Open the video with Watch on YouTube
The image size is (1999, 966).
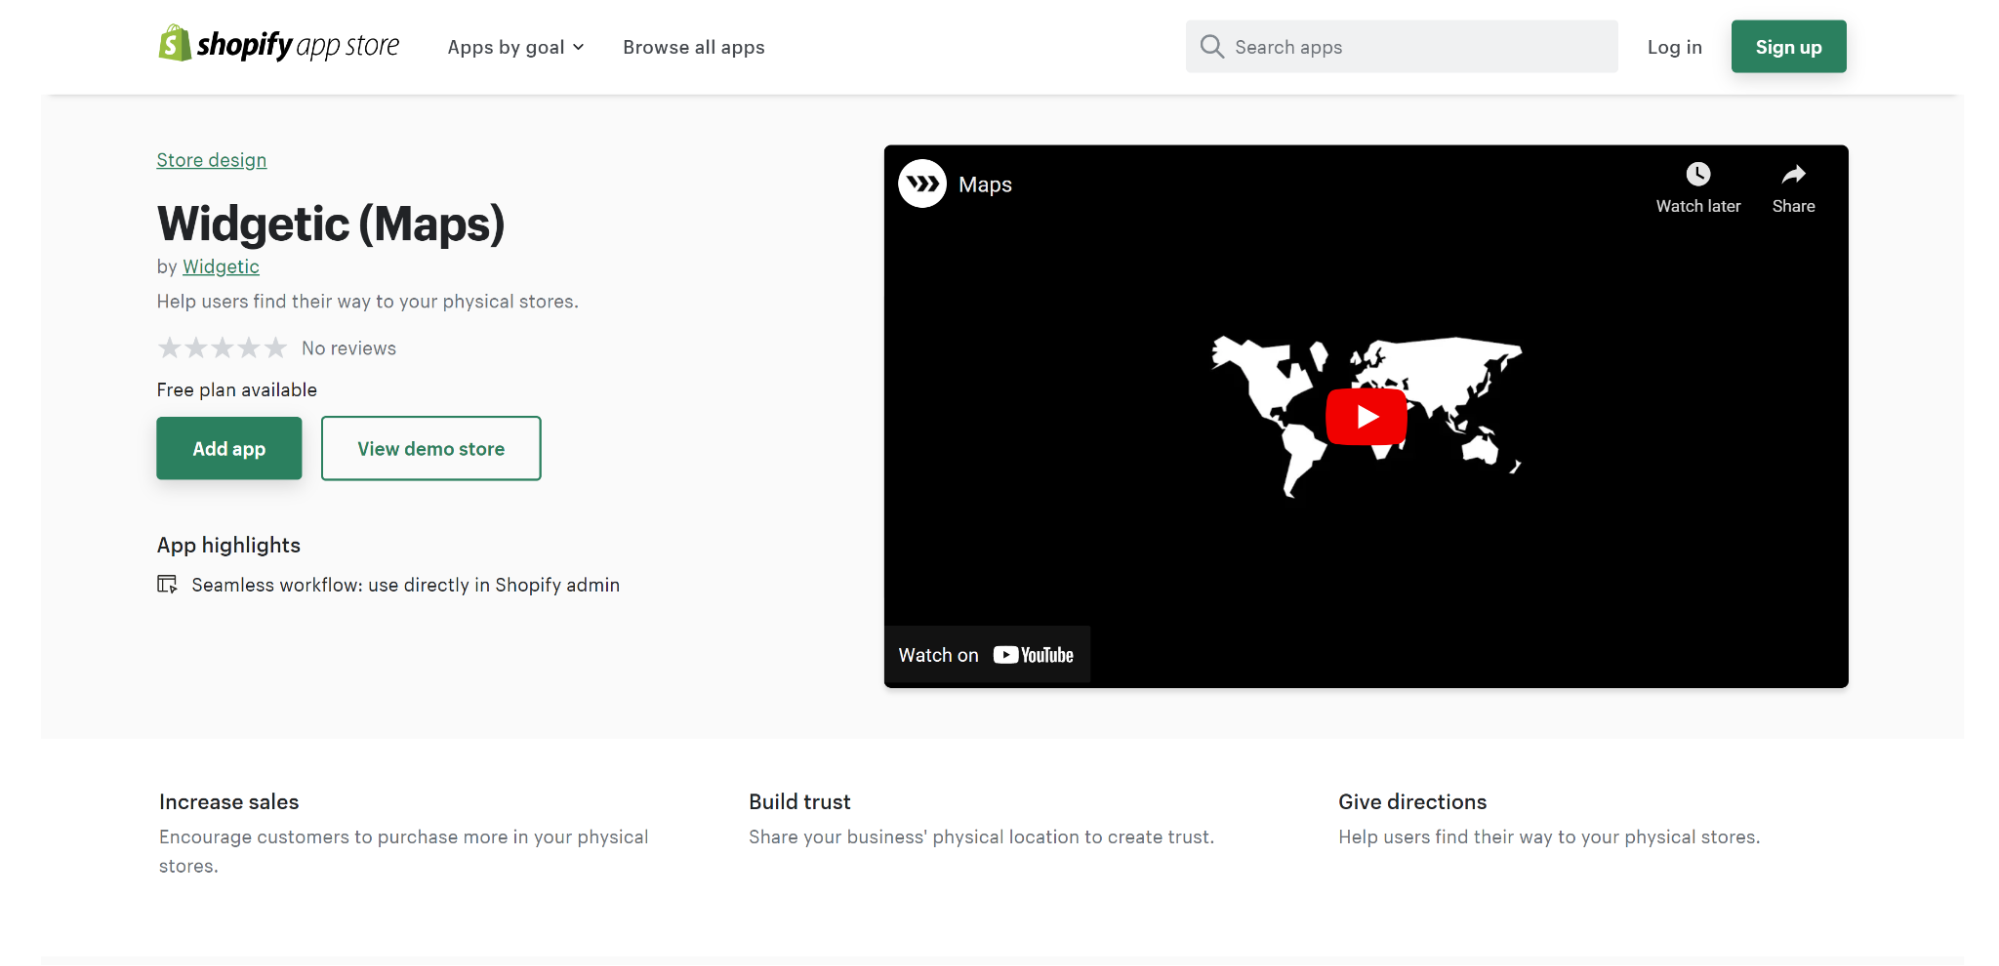986,654
